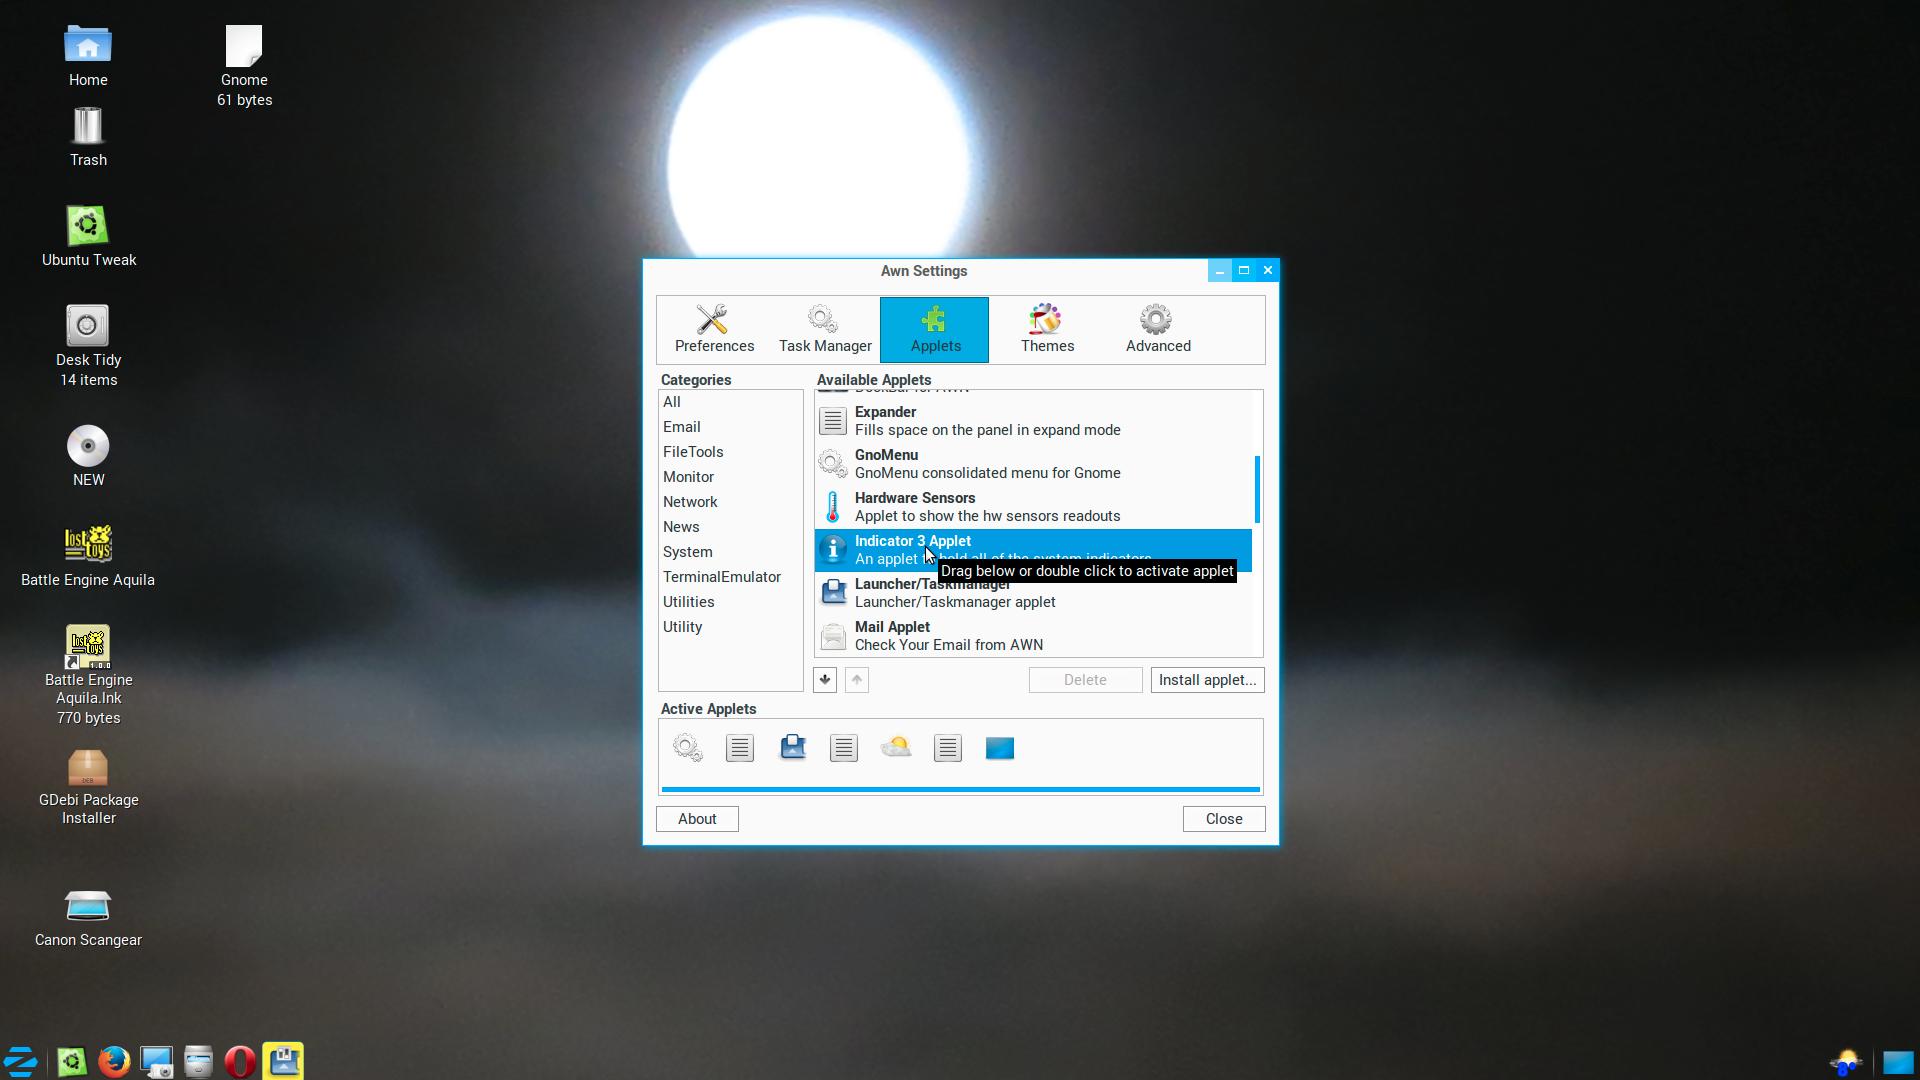Click the up arrow deactivate-applet button

coord(857,680)
